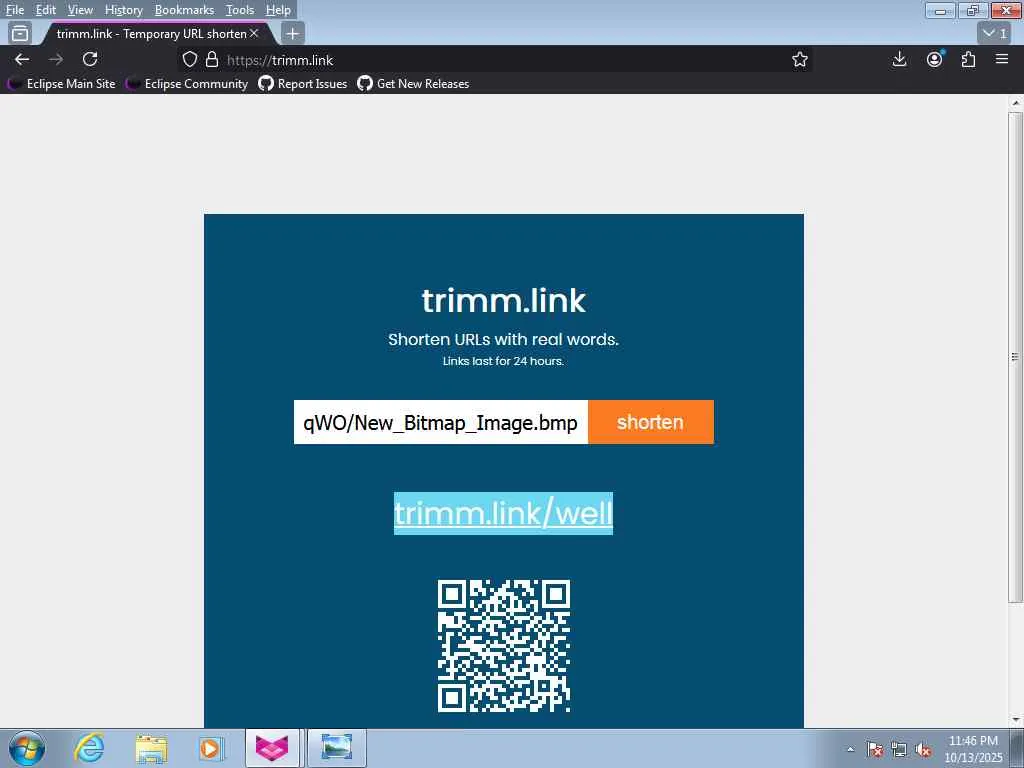
Task: Switch to the picture viewer taskbar button
Action: coord(336,748)
